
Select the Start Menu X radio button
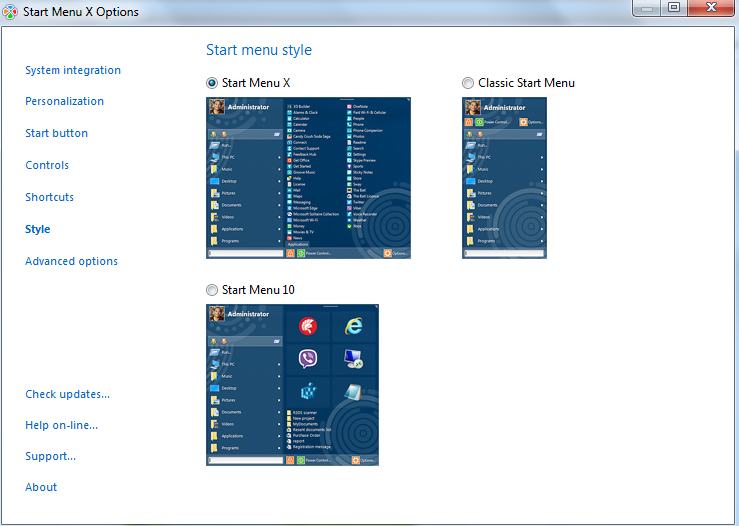212,83
